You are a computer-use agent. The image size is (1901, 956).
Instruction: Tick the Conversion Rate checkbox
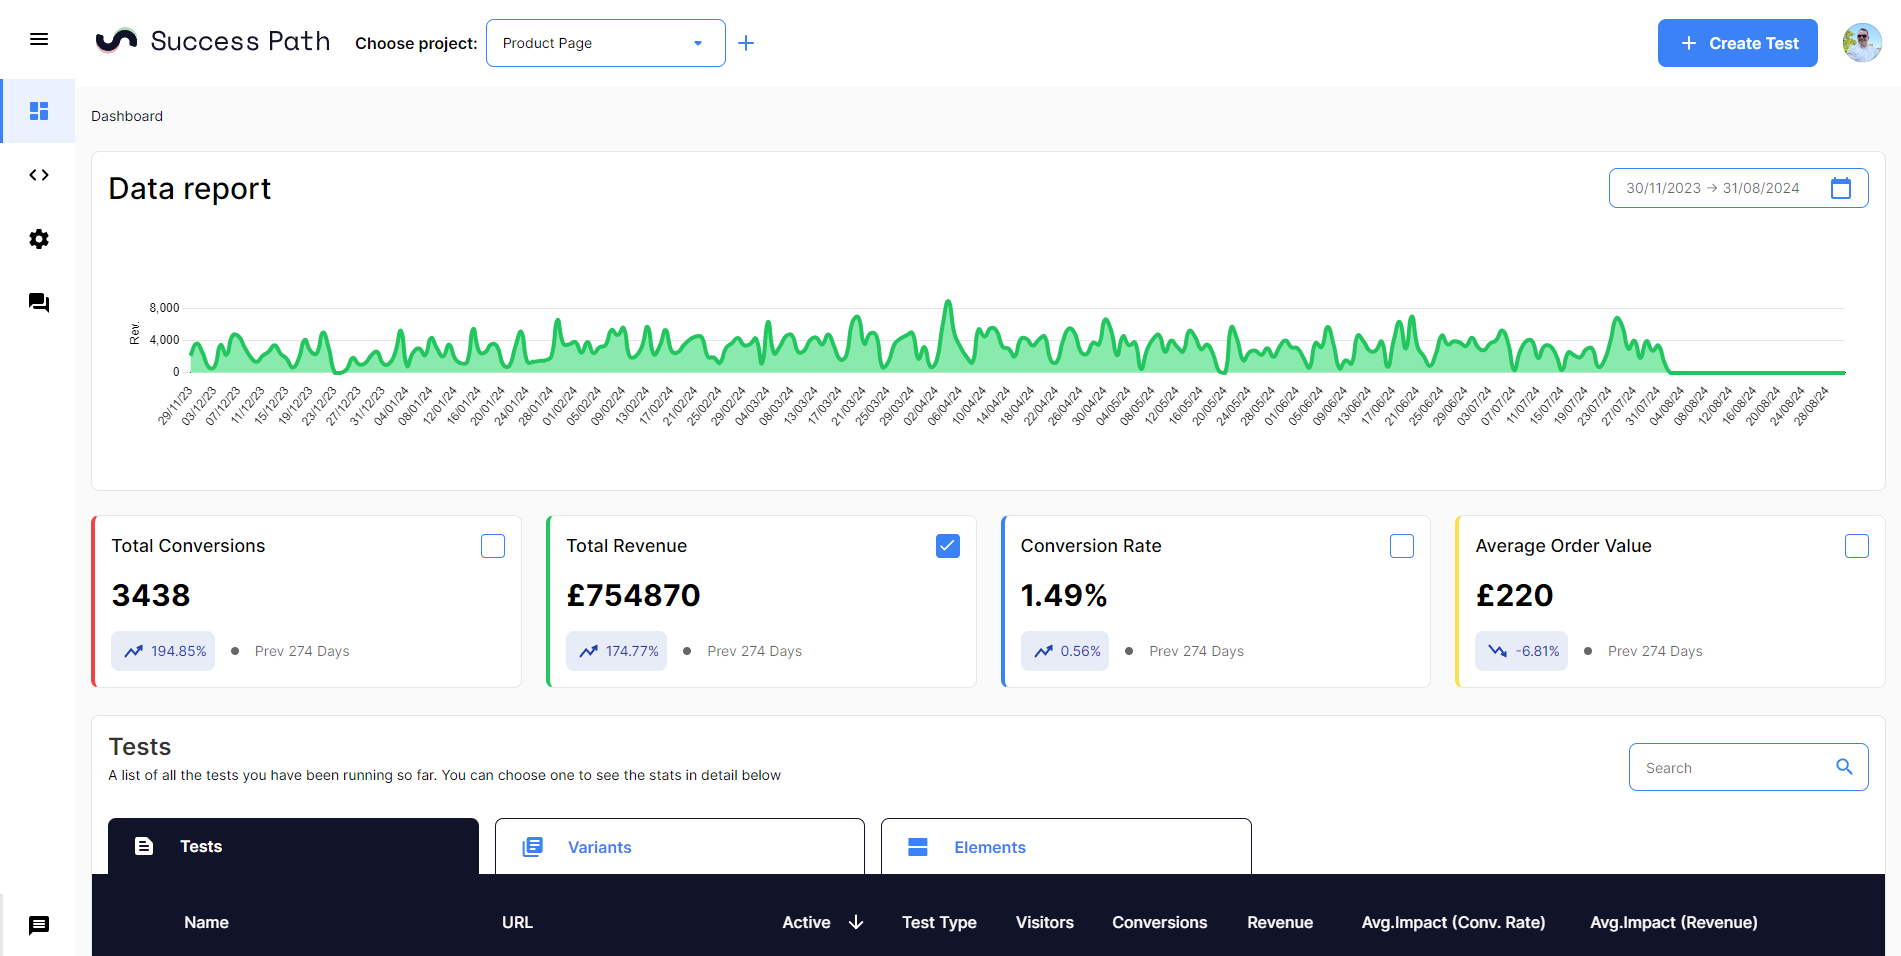tap(1402, 546)
